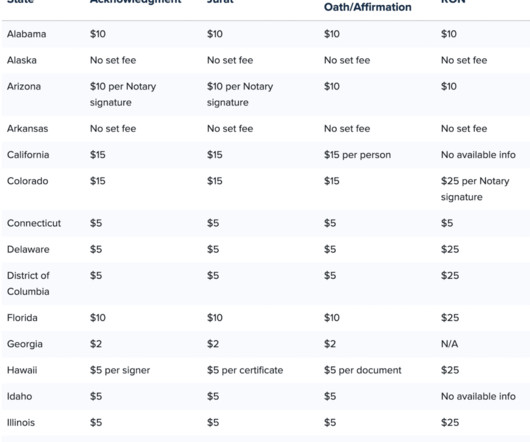Select Colorado's '$25 per Notary signature' cell
The width and height of the screenshot is (530, 442).
tap(475, 189)
